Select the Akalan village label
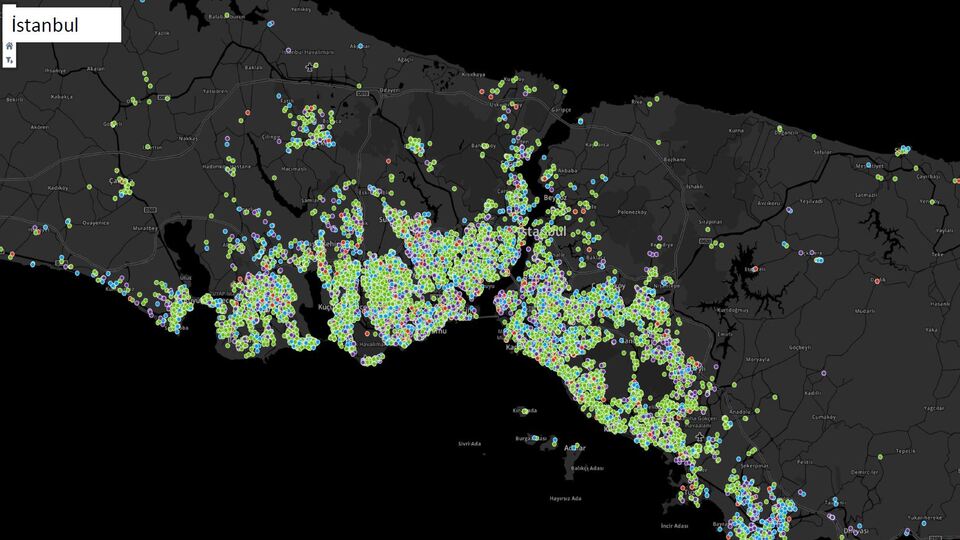Image resolution: width=960 pixels, height=540 pixels. [x=96, y=68]
